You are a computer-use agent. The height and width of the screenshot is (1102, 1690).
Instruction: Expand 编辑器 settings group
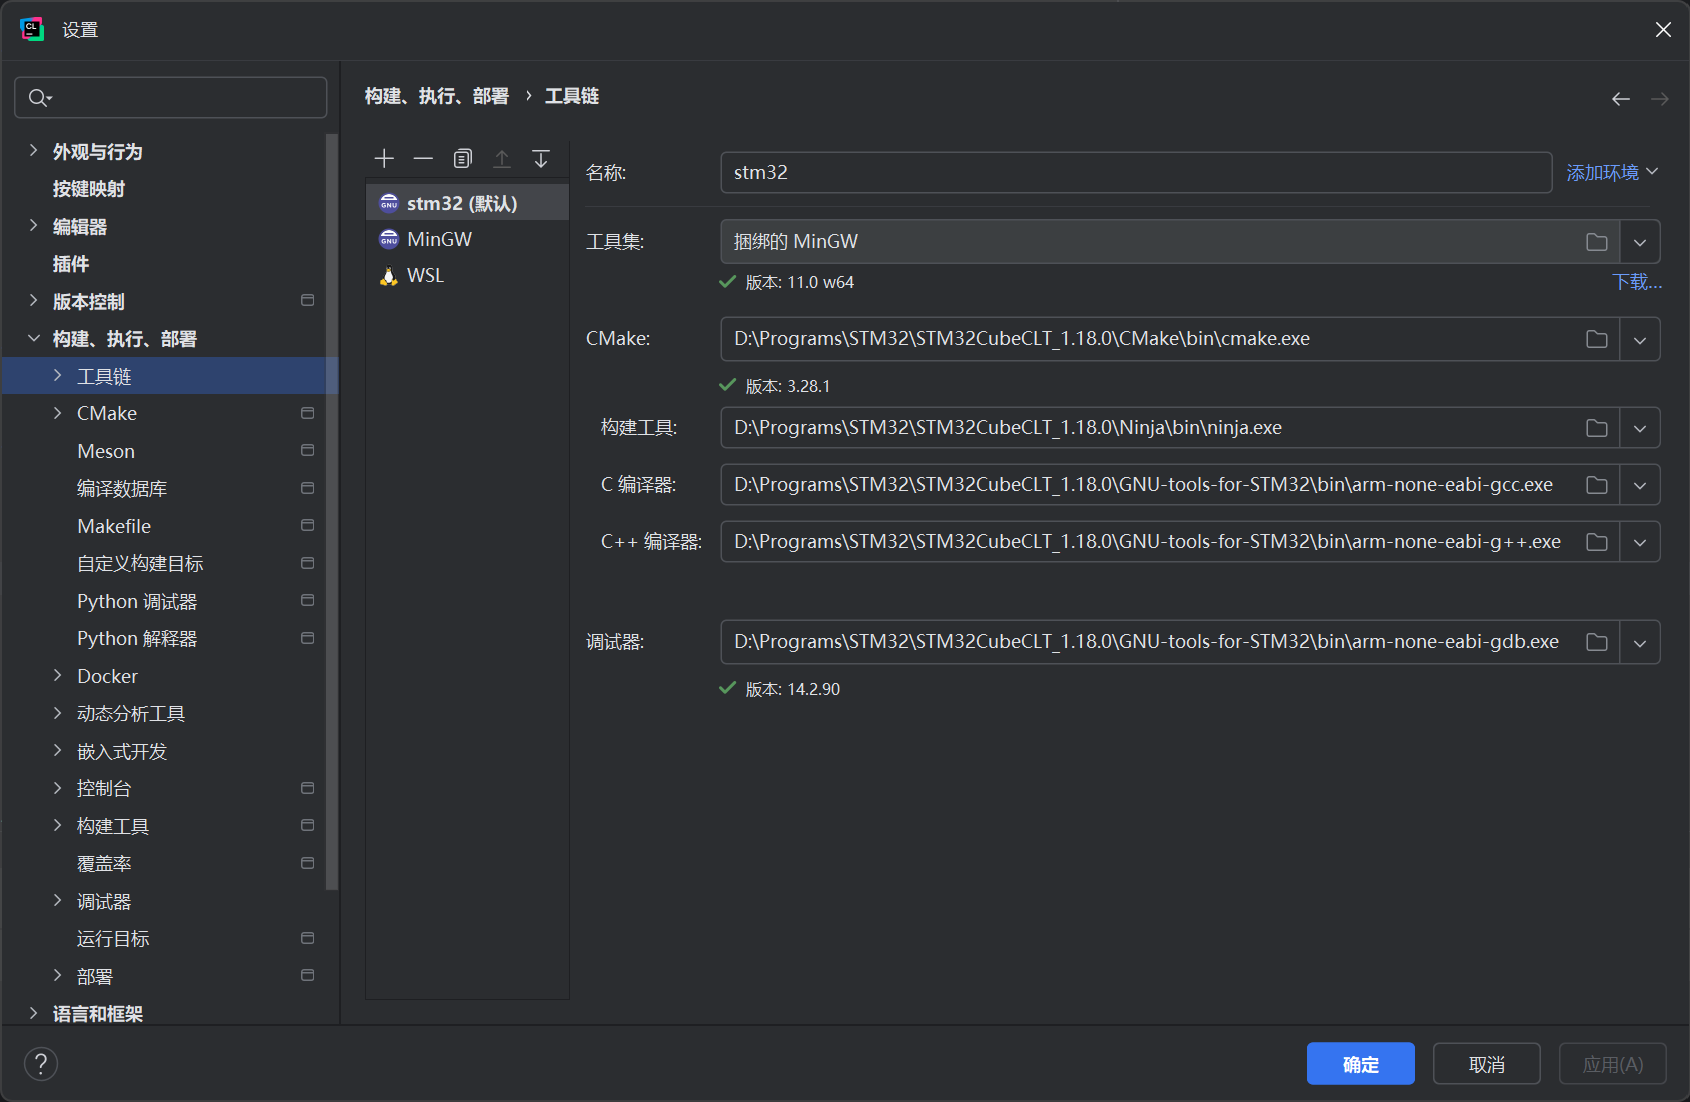point(33,226)
